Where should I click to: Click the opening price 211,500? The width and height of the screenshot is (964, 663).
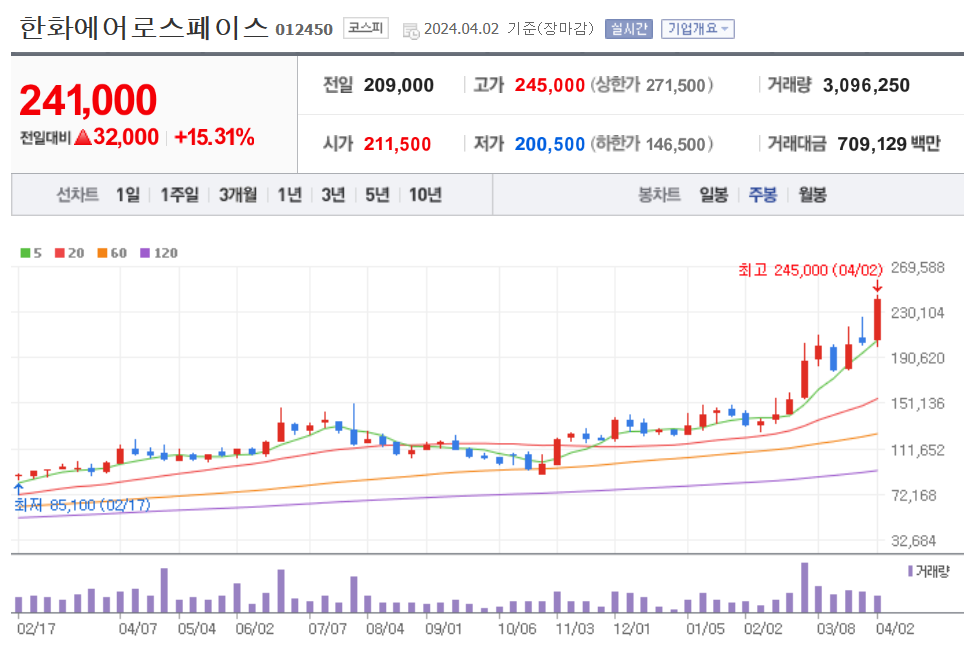397,144
